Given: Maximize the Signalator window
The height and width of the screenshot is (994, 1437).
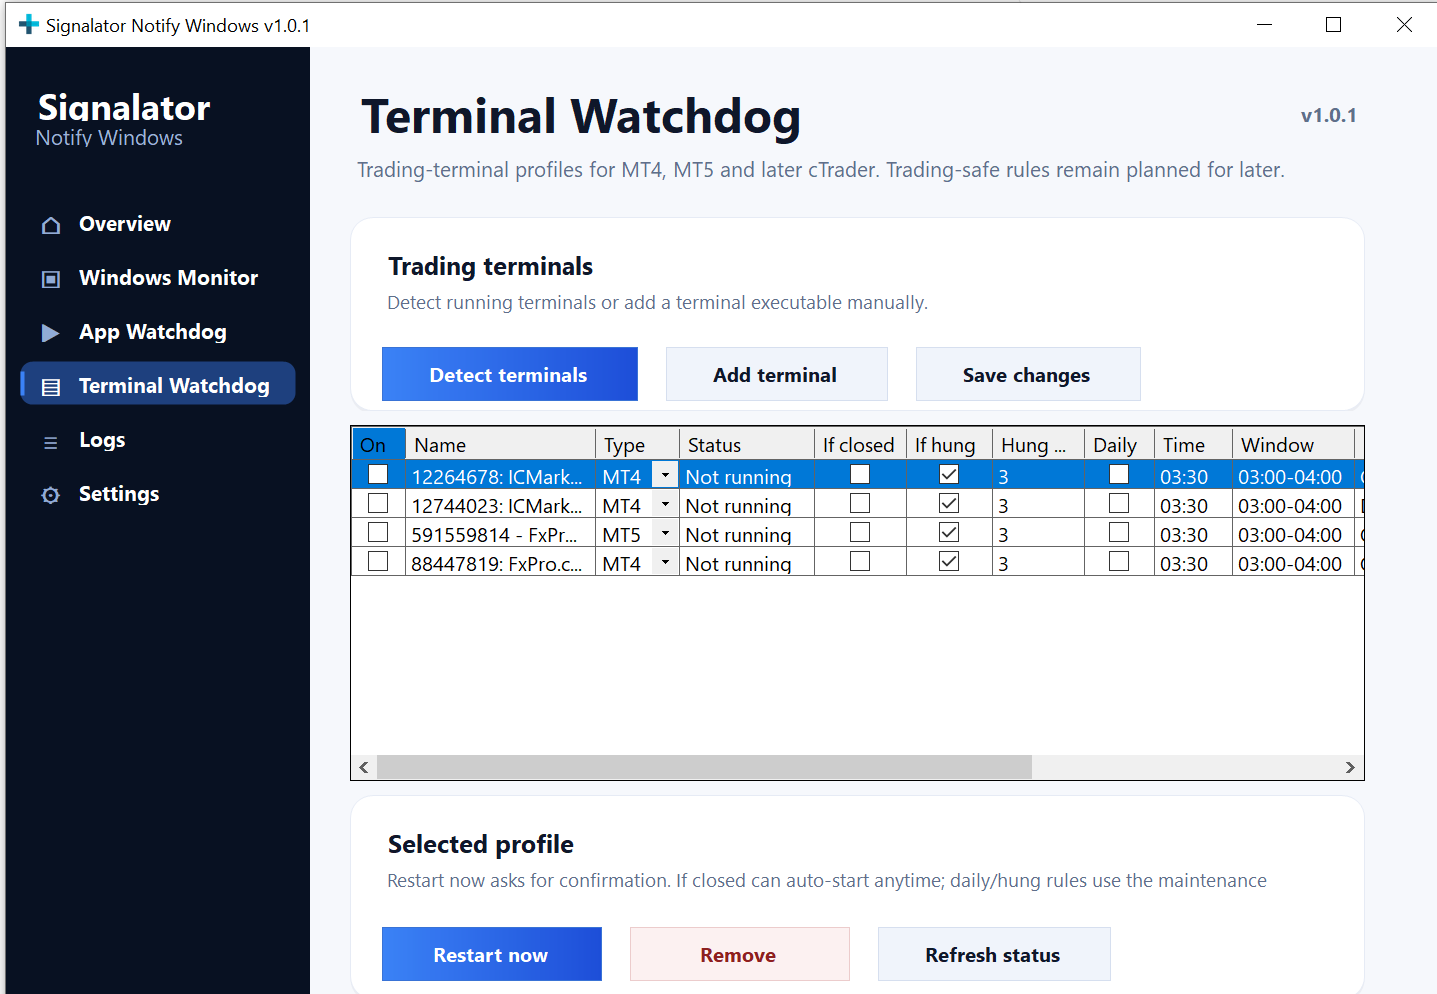Looking at the screenshot, I should tap(1333, 24).
